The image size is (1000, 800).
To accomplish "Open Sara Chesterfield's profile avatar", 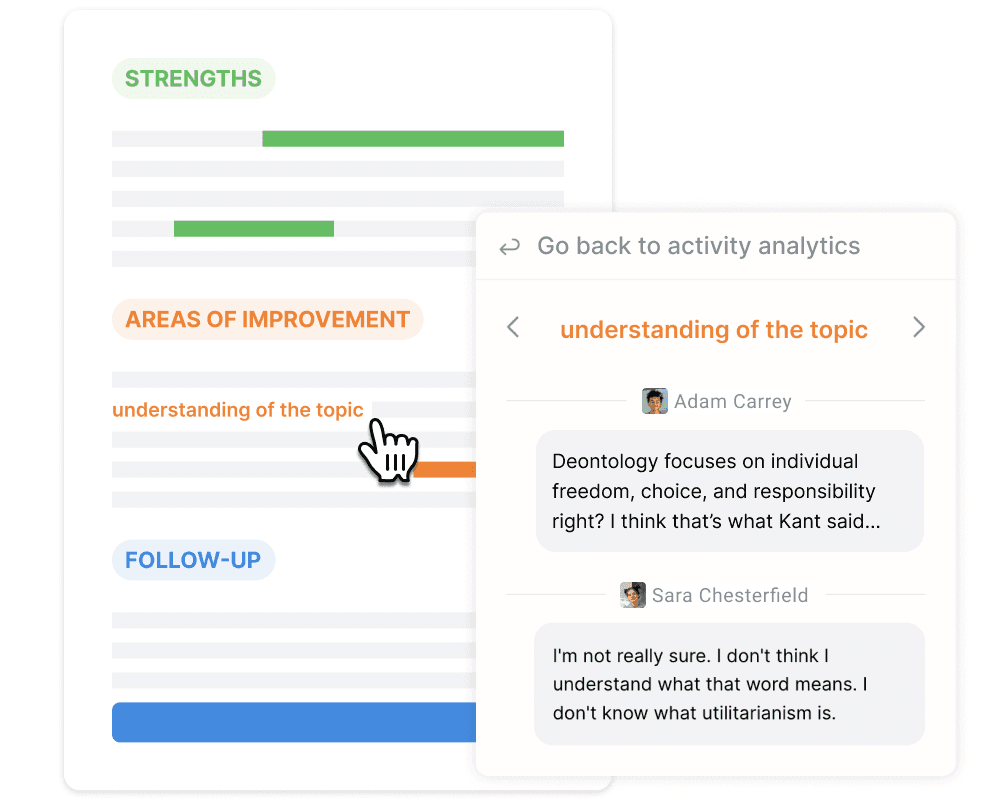I will pyautogui.click(x=632, y=594).
